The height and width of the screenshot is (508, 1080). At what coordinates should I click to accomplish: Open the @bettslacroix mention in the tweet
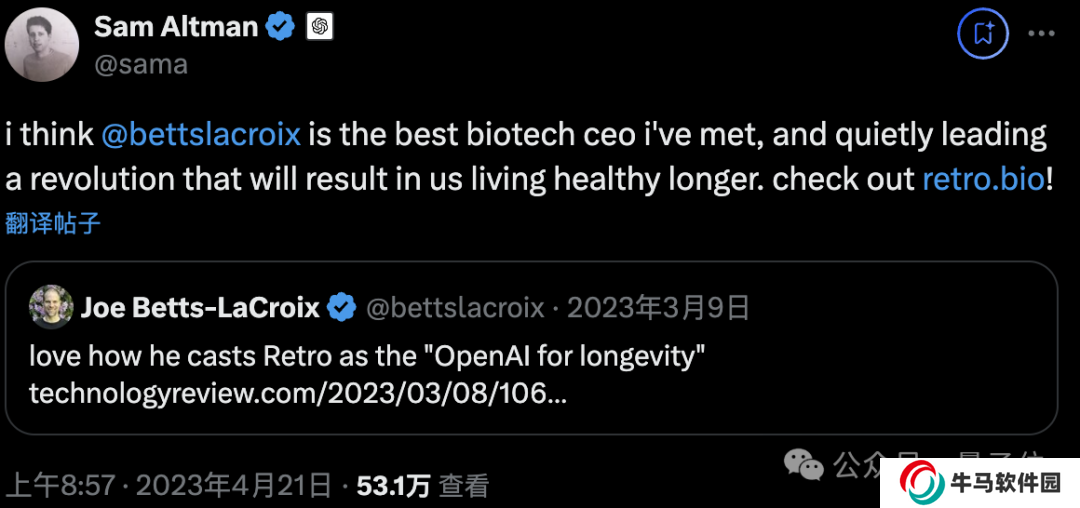pyautogui.click(x=201, y=135)
